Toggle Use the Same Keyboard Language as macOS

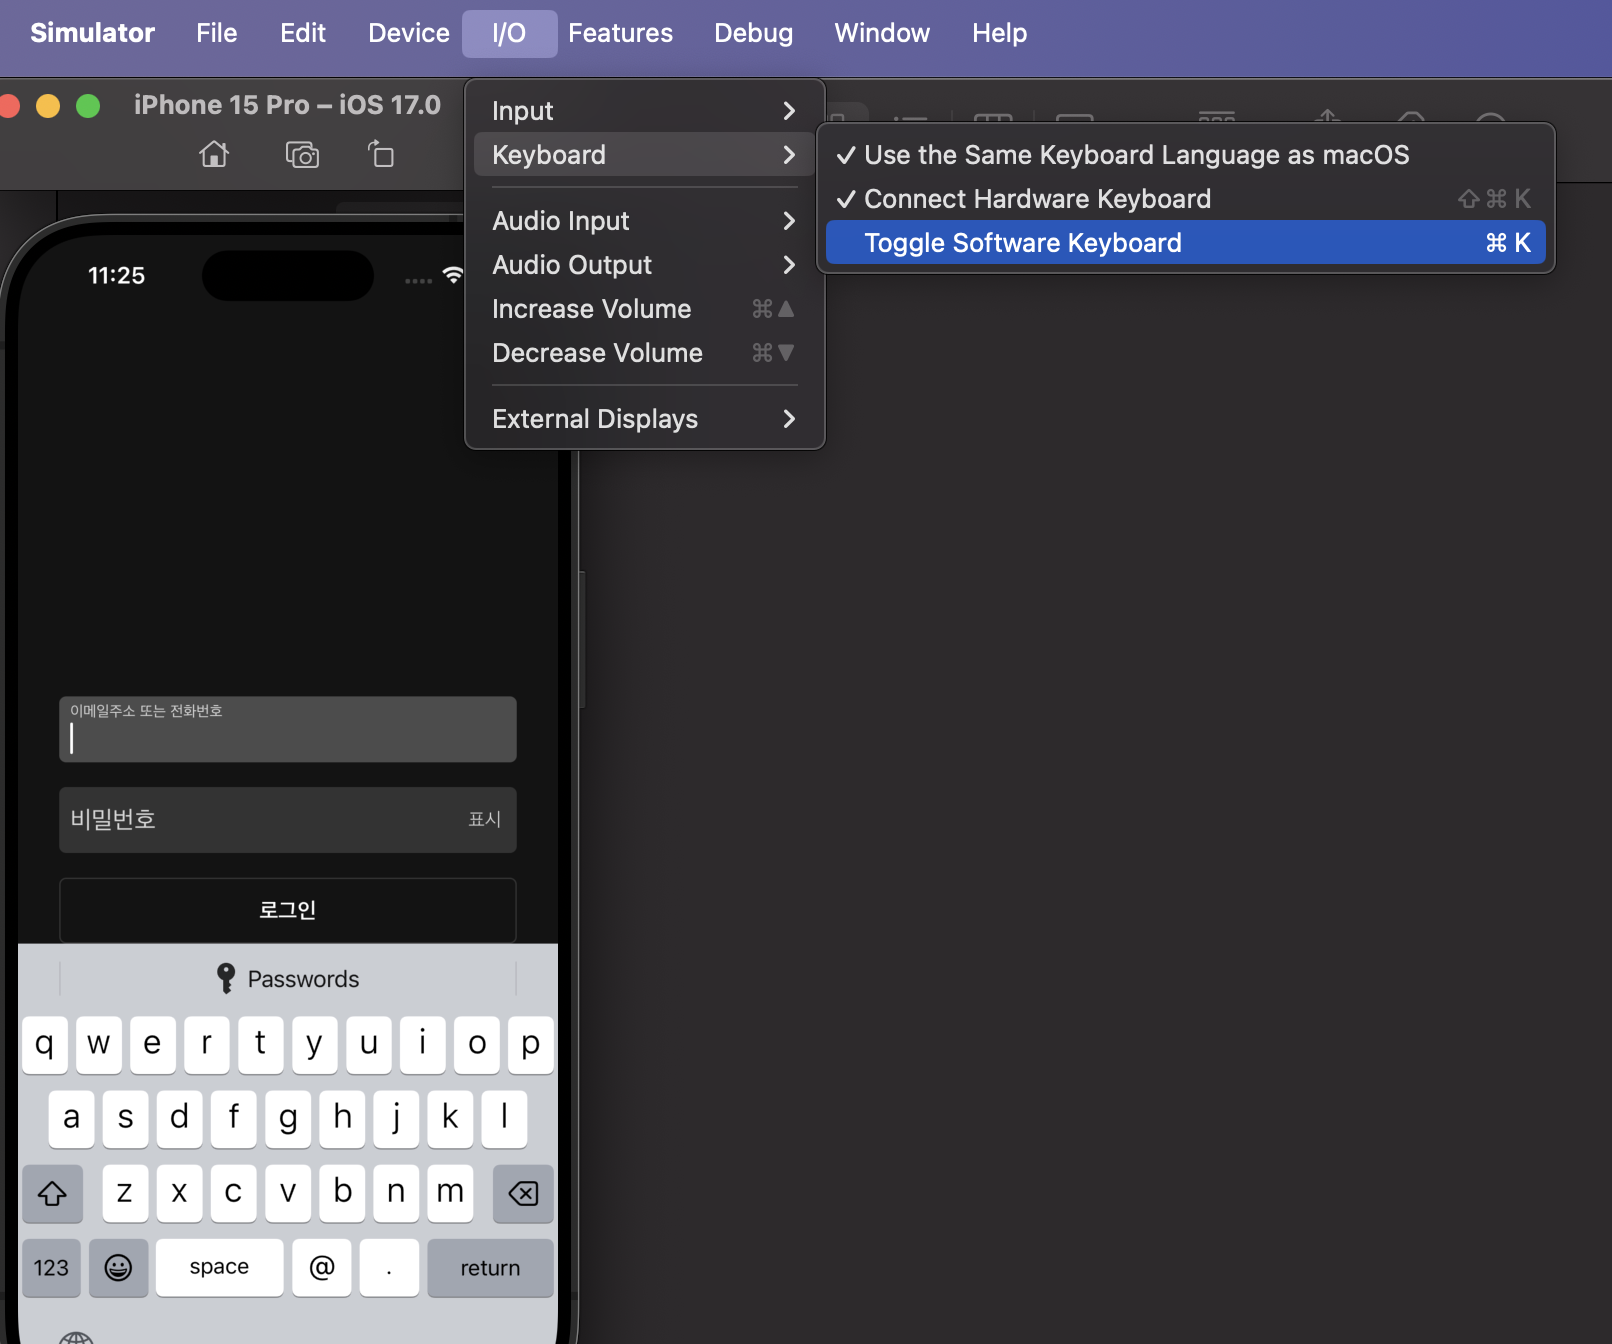pos(1186,155)
